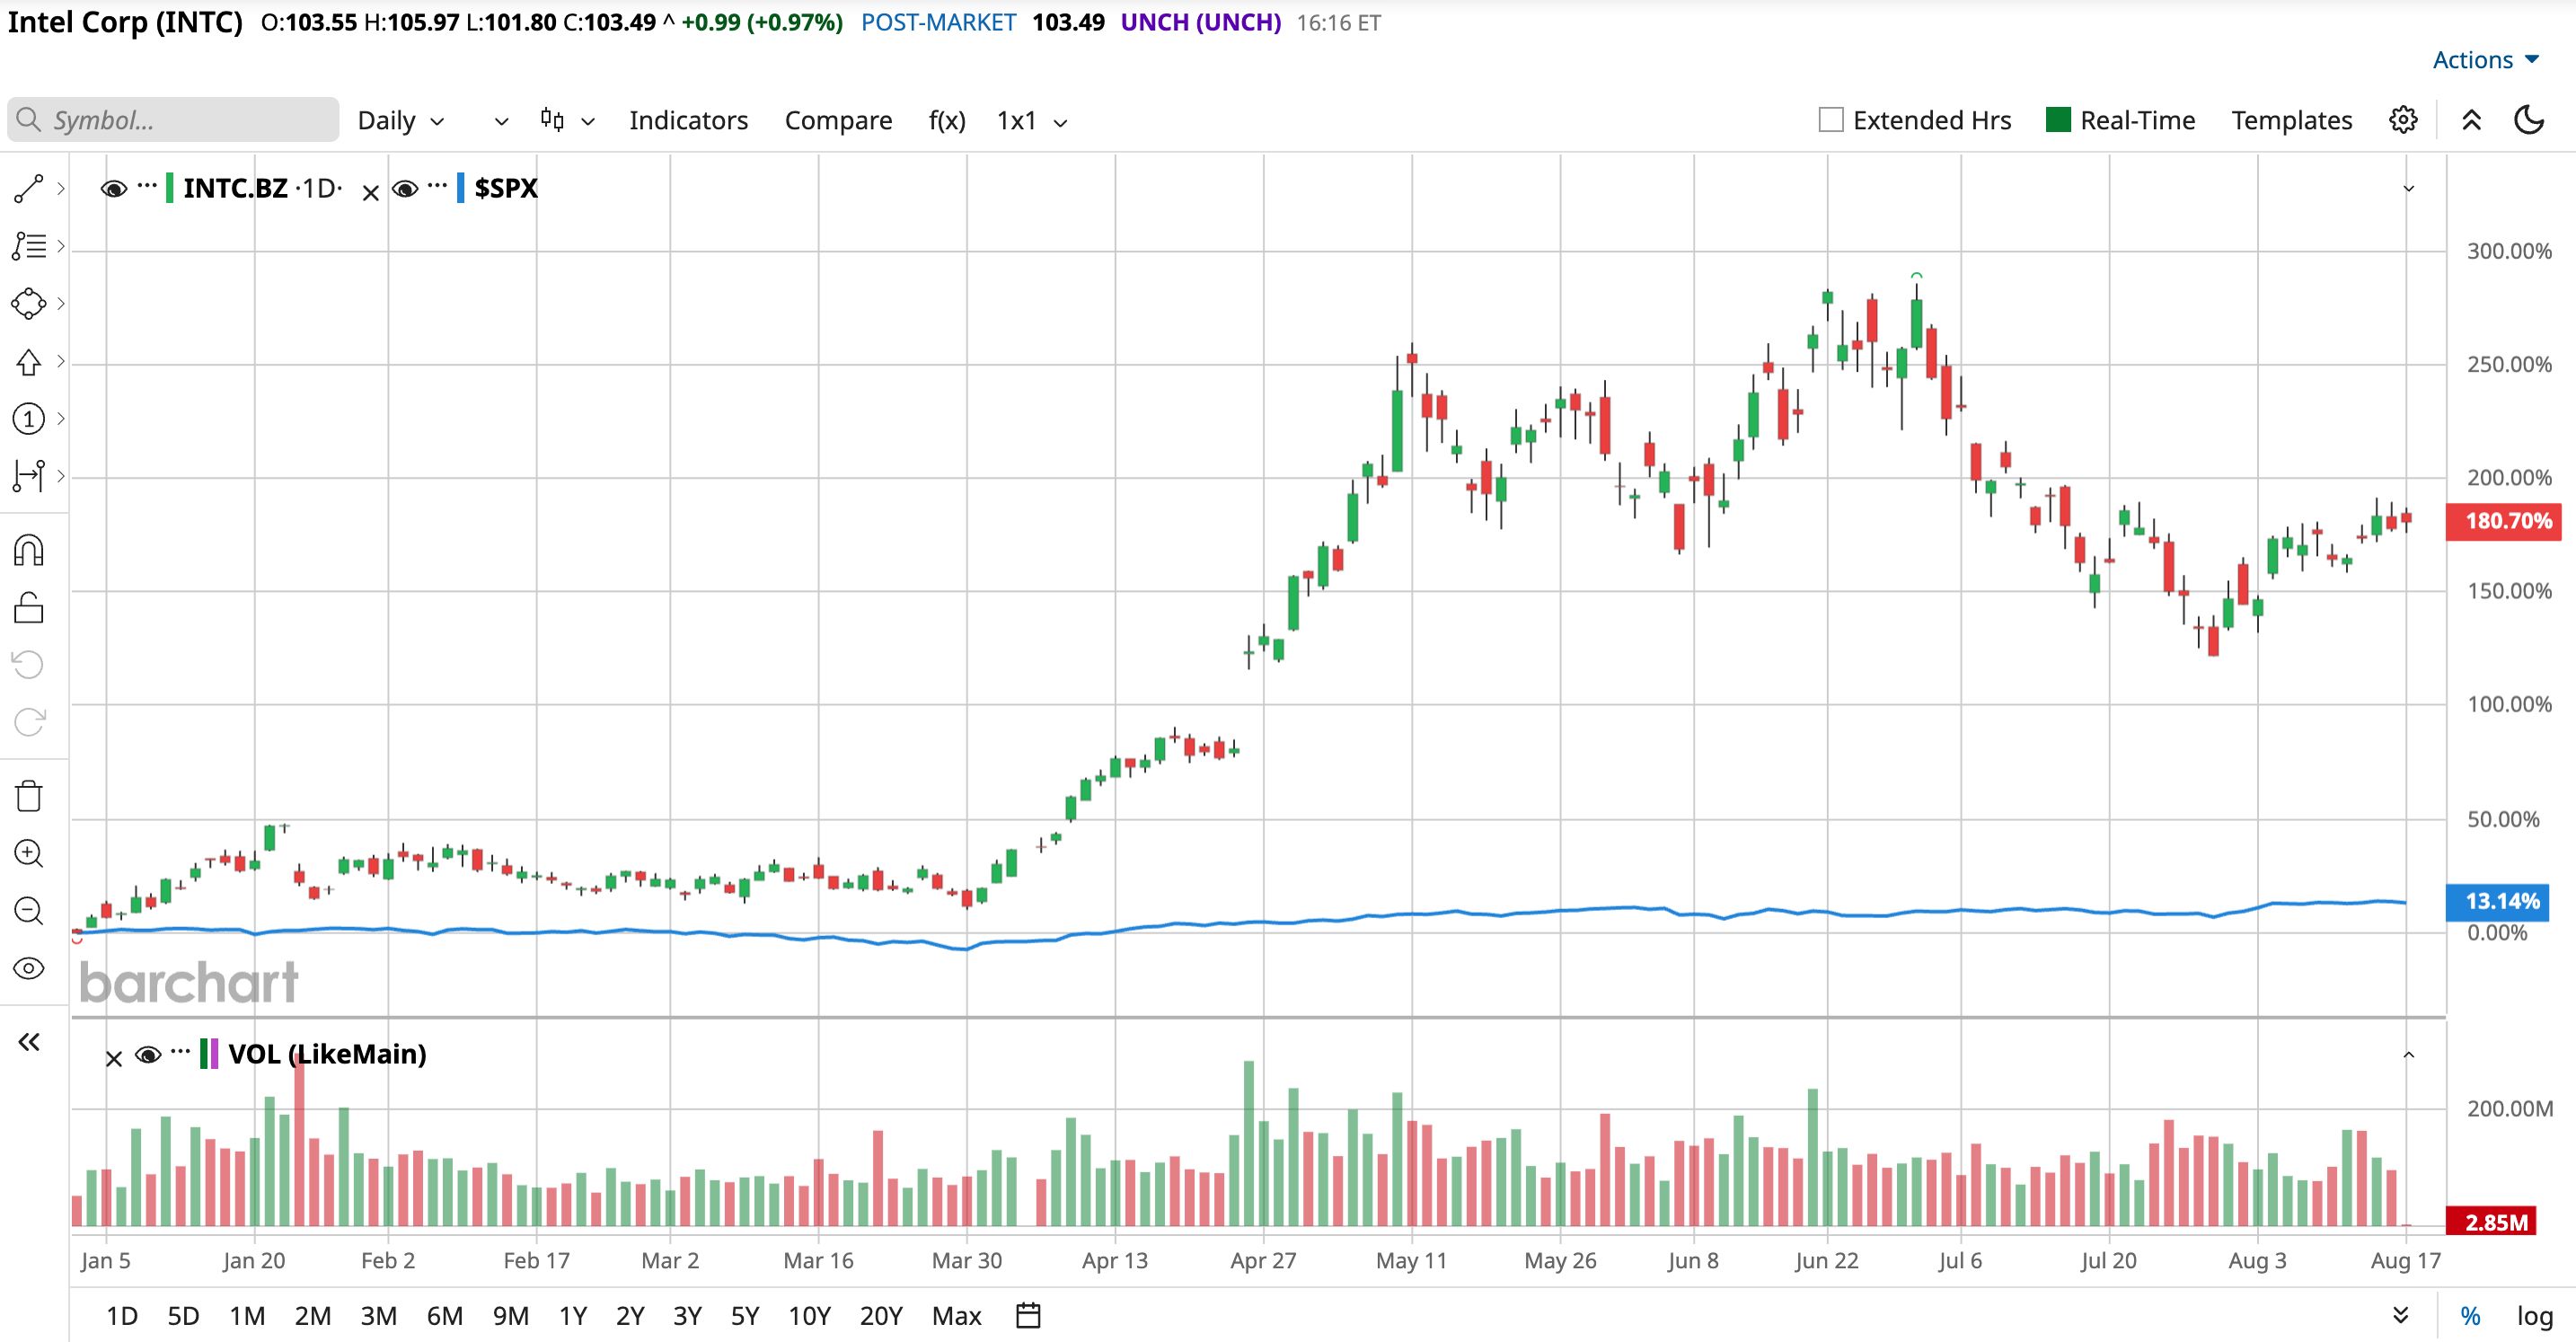Select the trend line drawing tool
Viewport: 2576px width, 1342px height.
point(28,188)
